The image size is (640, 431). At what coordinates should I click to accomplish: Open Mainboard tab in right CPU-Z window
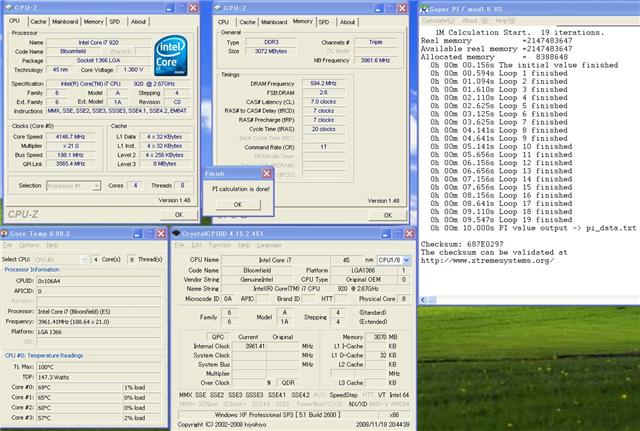click(x=274, y=22)
